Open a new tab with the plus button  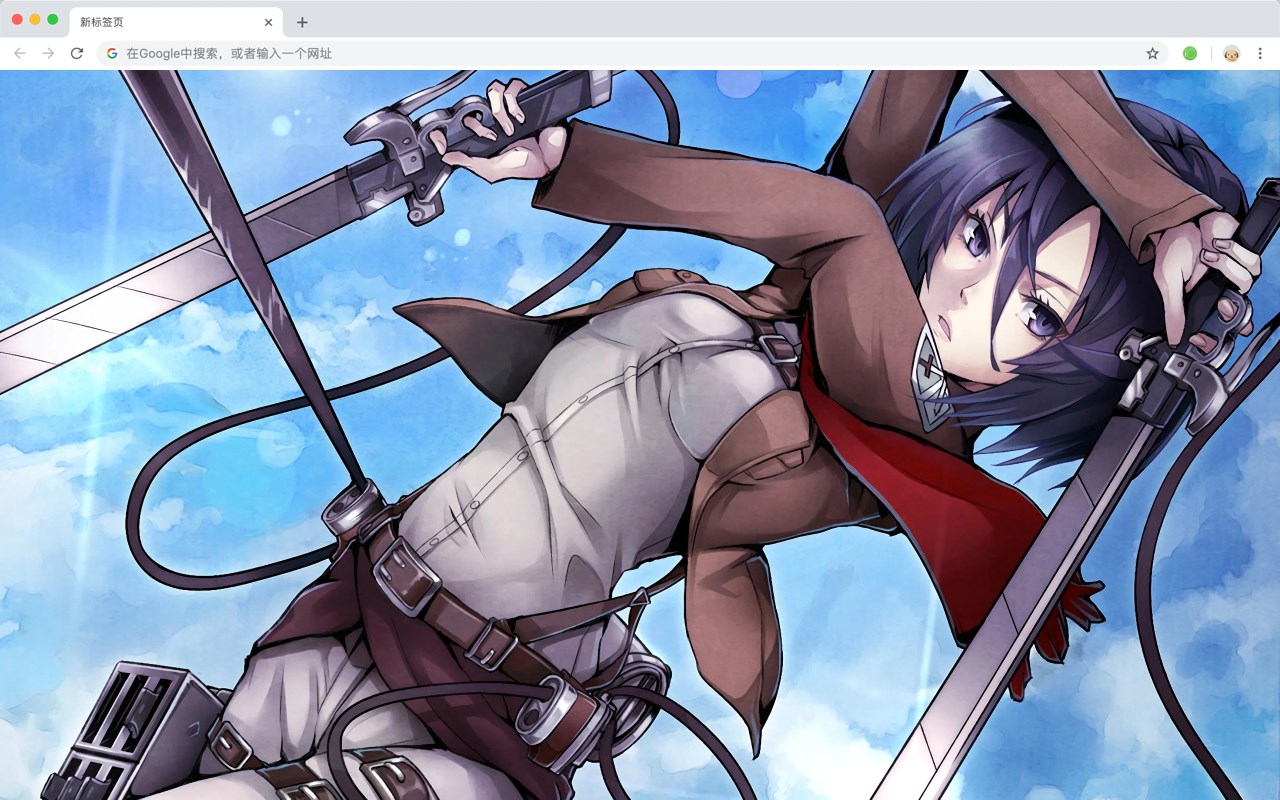[302, 22]
